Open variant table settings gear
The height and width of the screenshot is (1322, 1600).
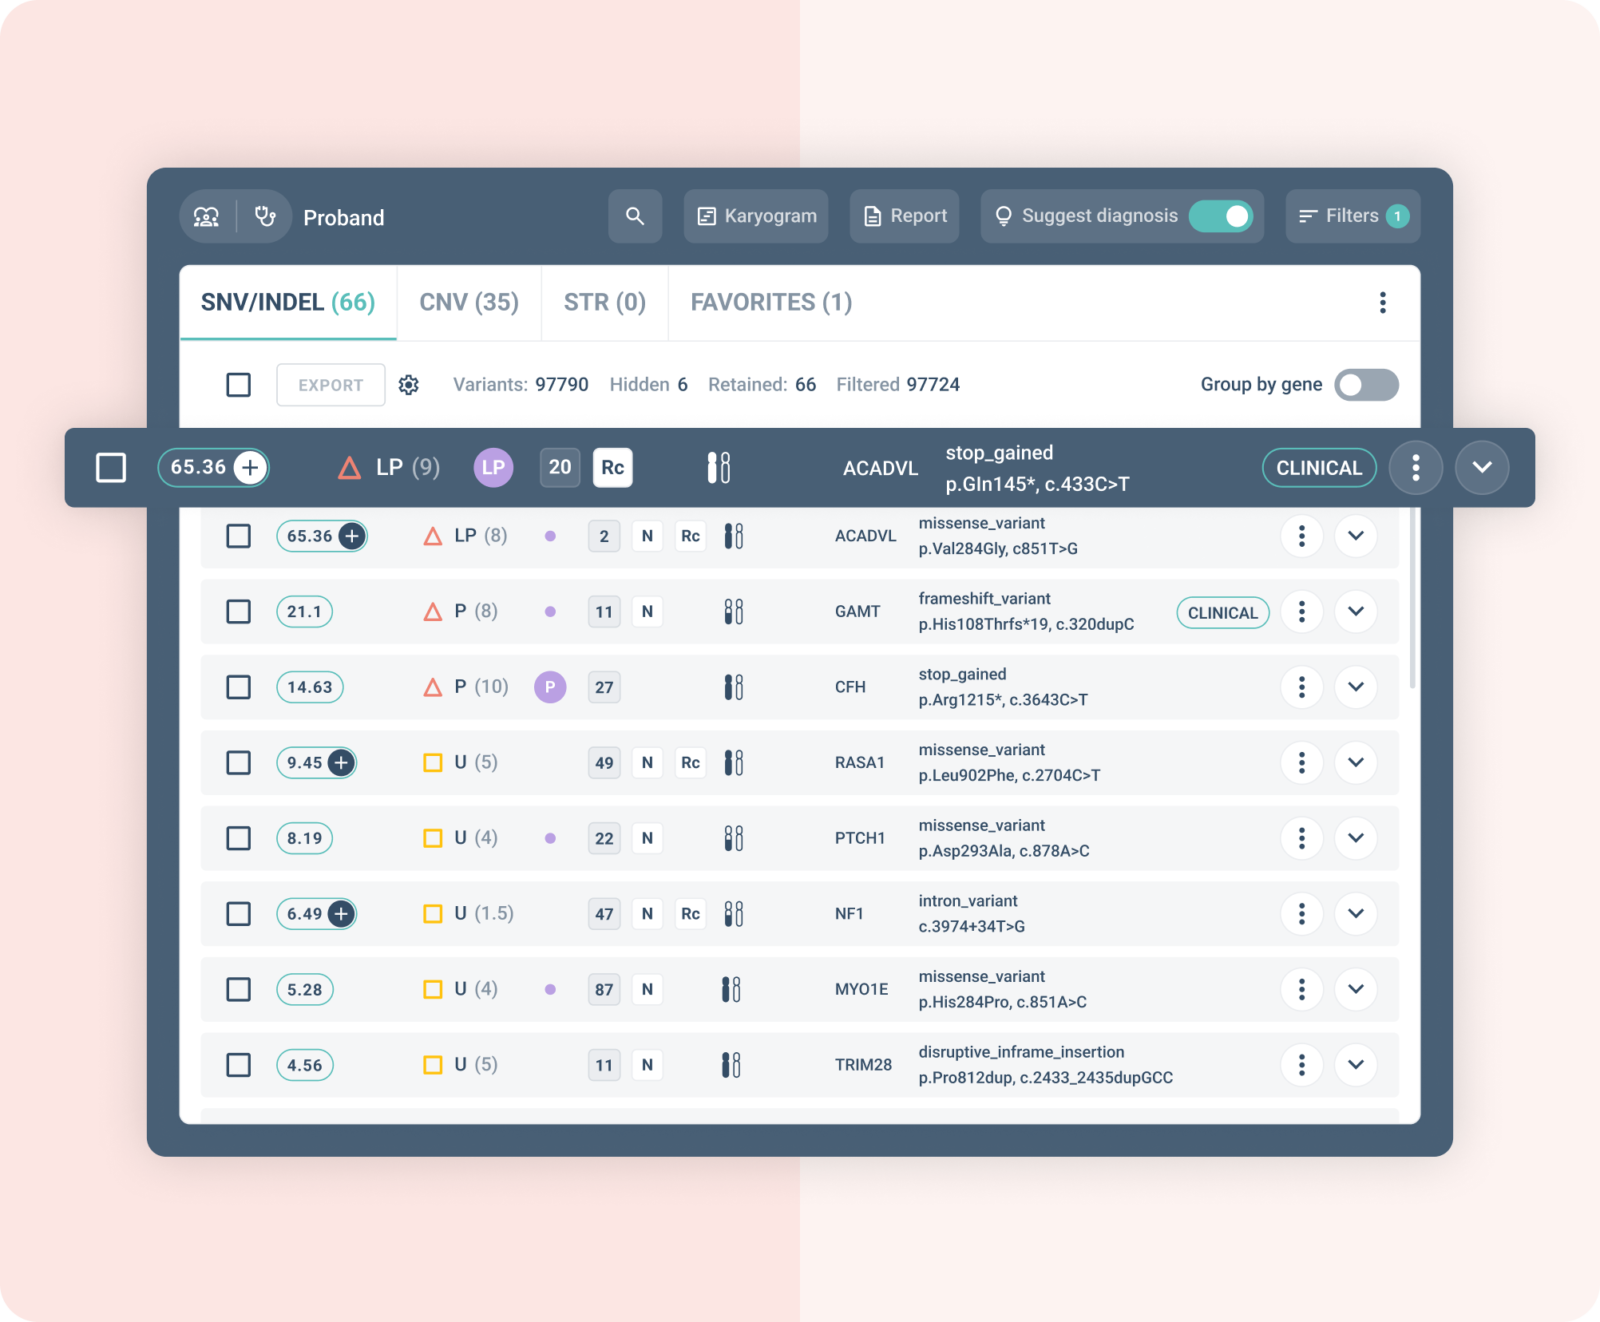409,385
